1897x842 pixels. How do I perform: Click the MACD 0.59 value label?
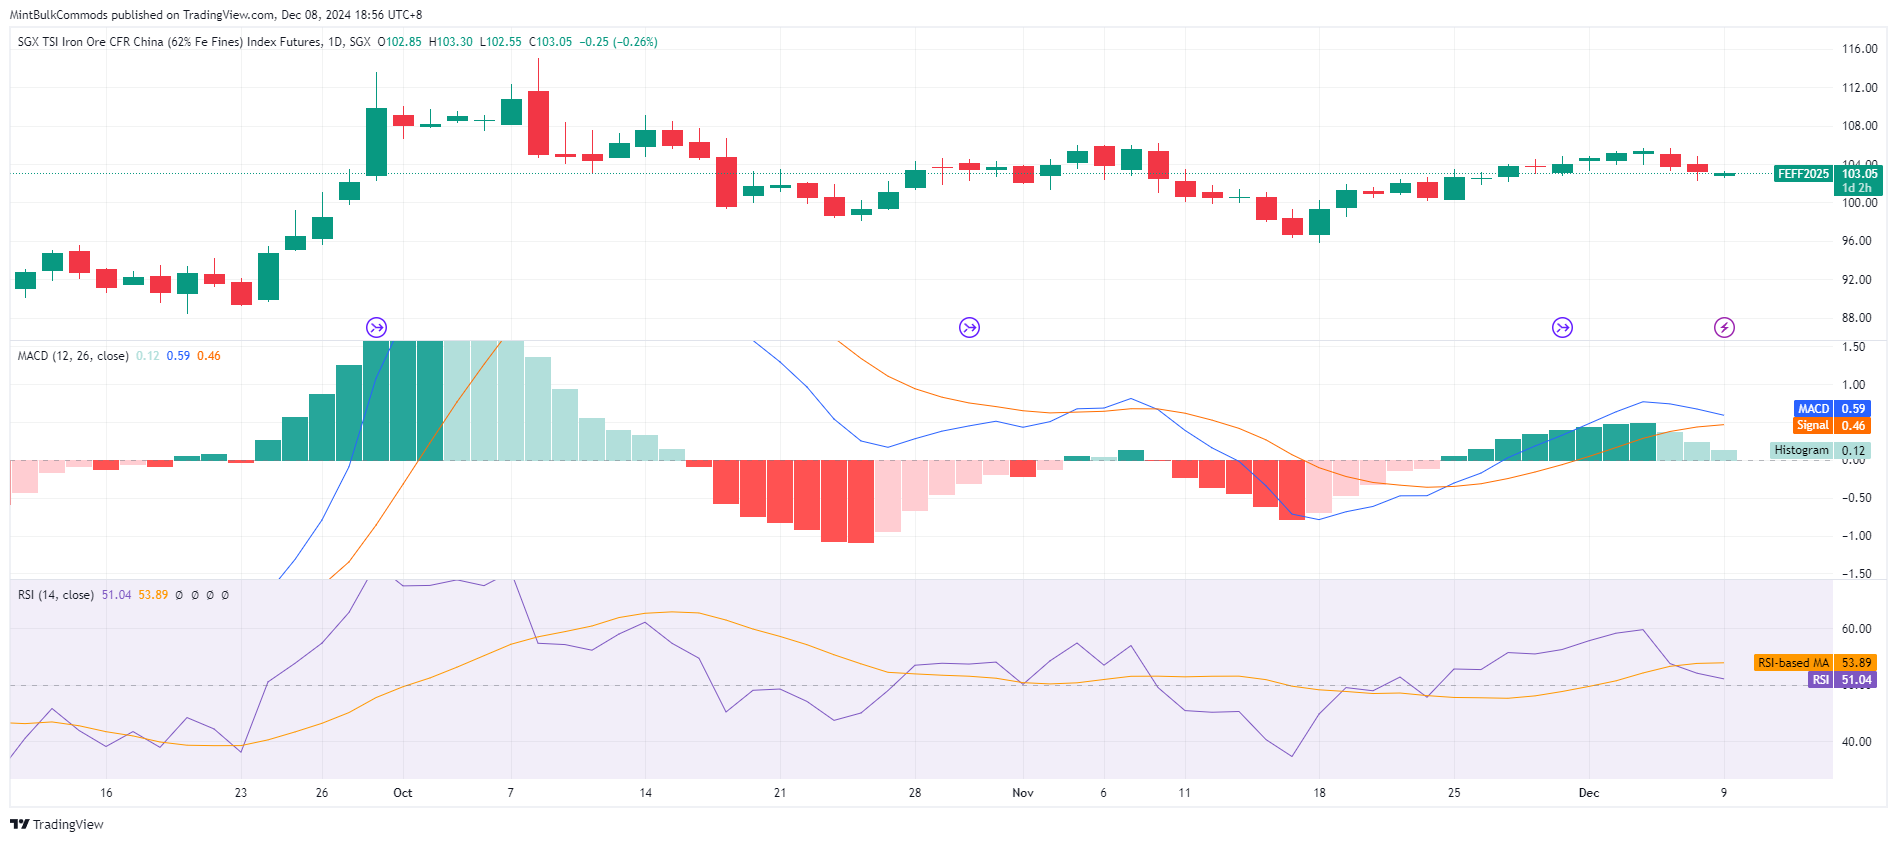pyautogui.click(x=1832, y=409)
